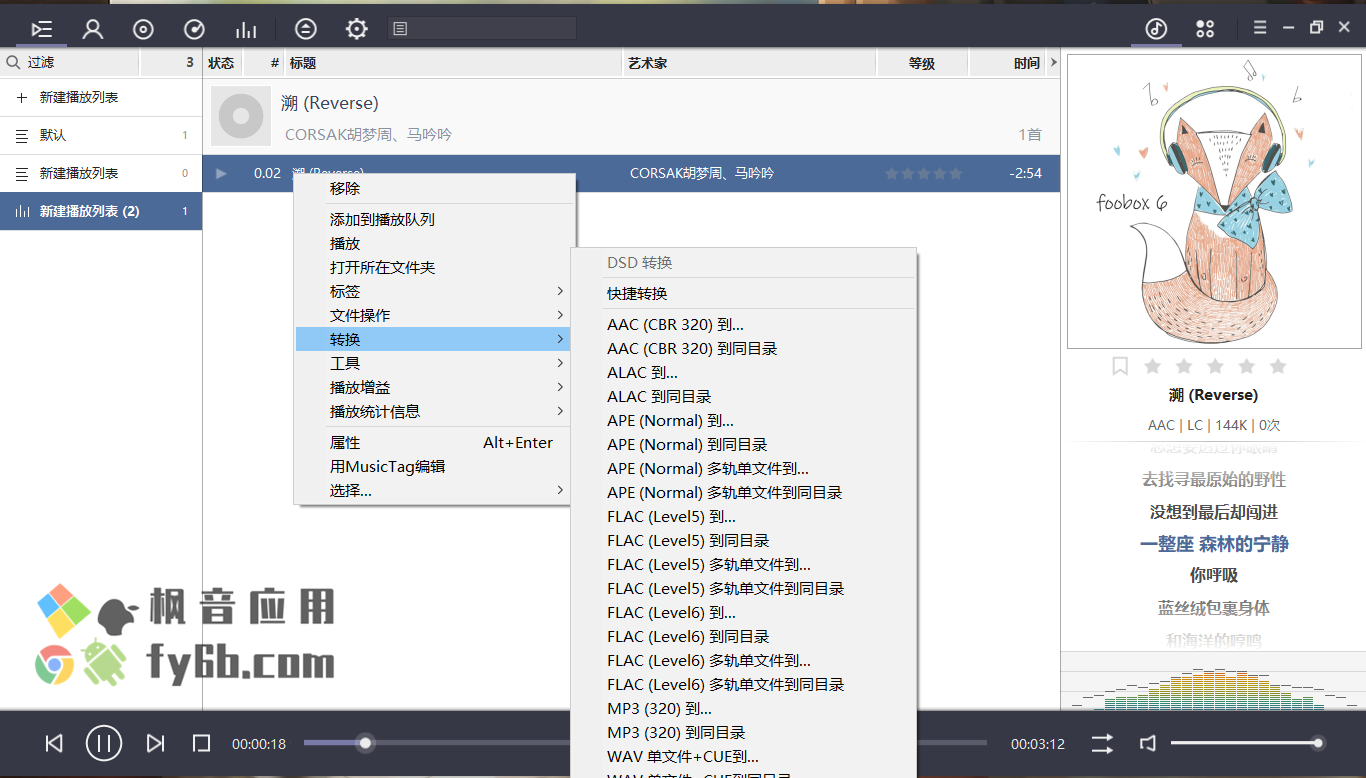Click the equalizer circle icon in toolbar
The width and height of the screenshot is (1366, 778).
(x=306, y=29)
